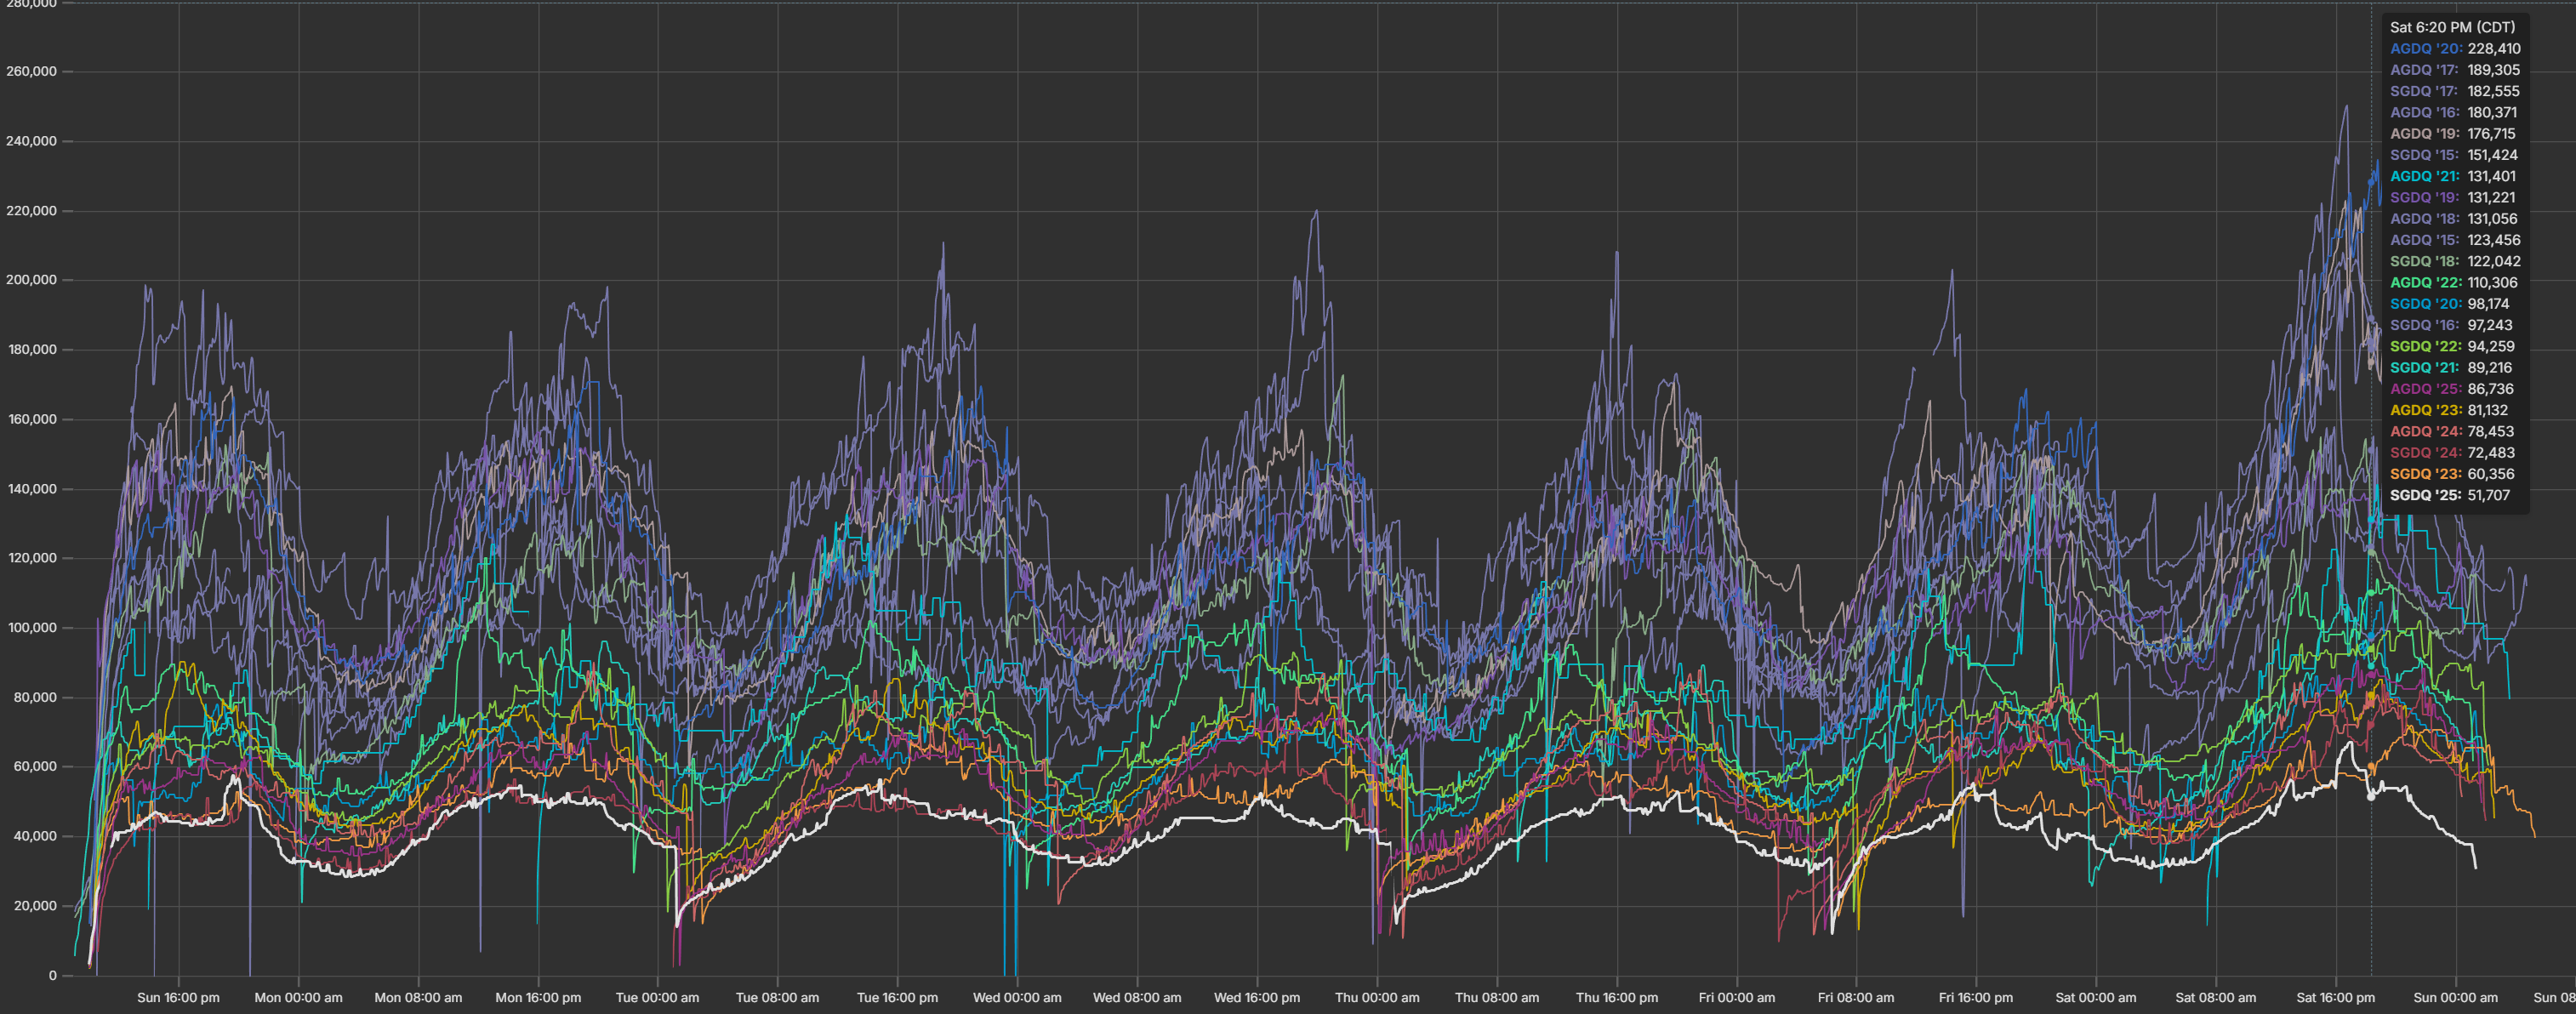Click the Wed 08:00 am axis label
The width and height of the screenshot is (2576, 1014).
(x=1137, y=997)
